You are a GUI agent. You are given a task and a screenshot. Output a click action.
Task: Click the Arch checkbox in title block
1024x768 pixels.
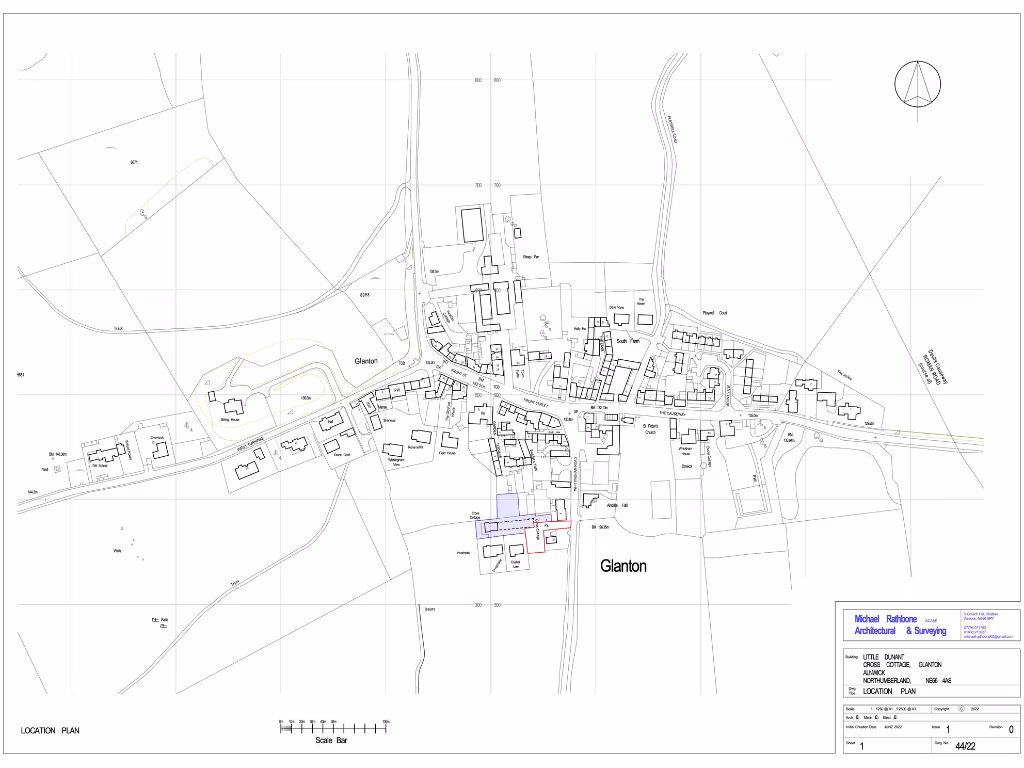857,718
